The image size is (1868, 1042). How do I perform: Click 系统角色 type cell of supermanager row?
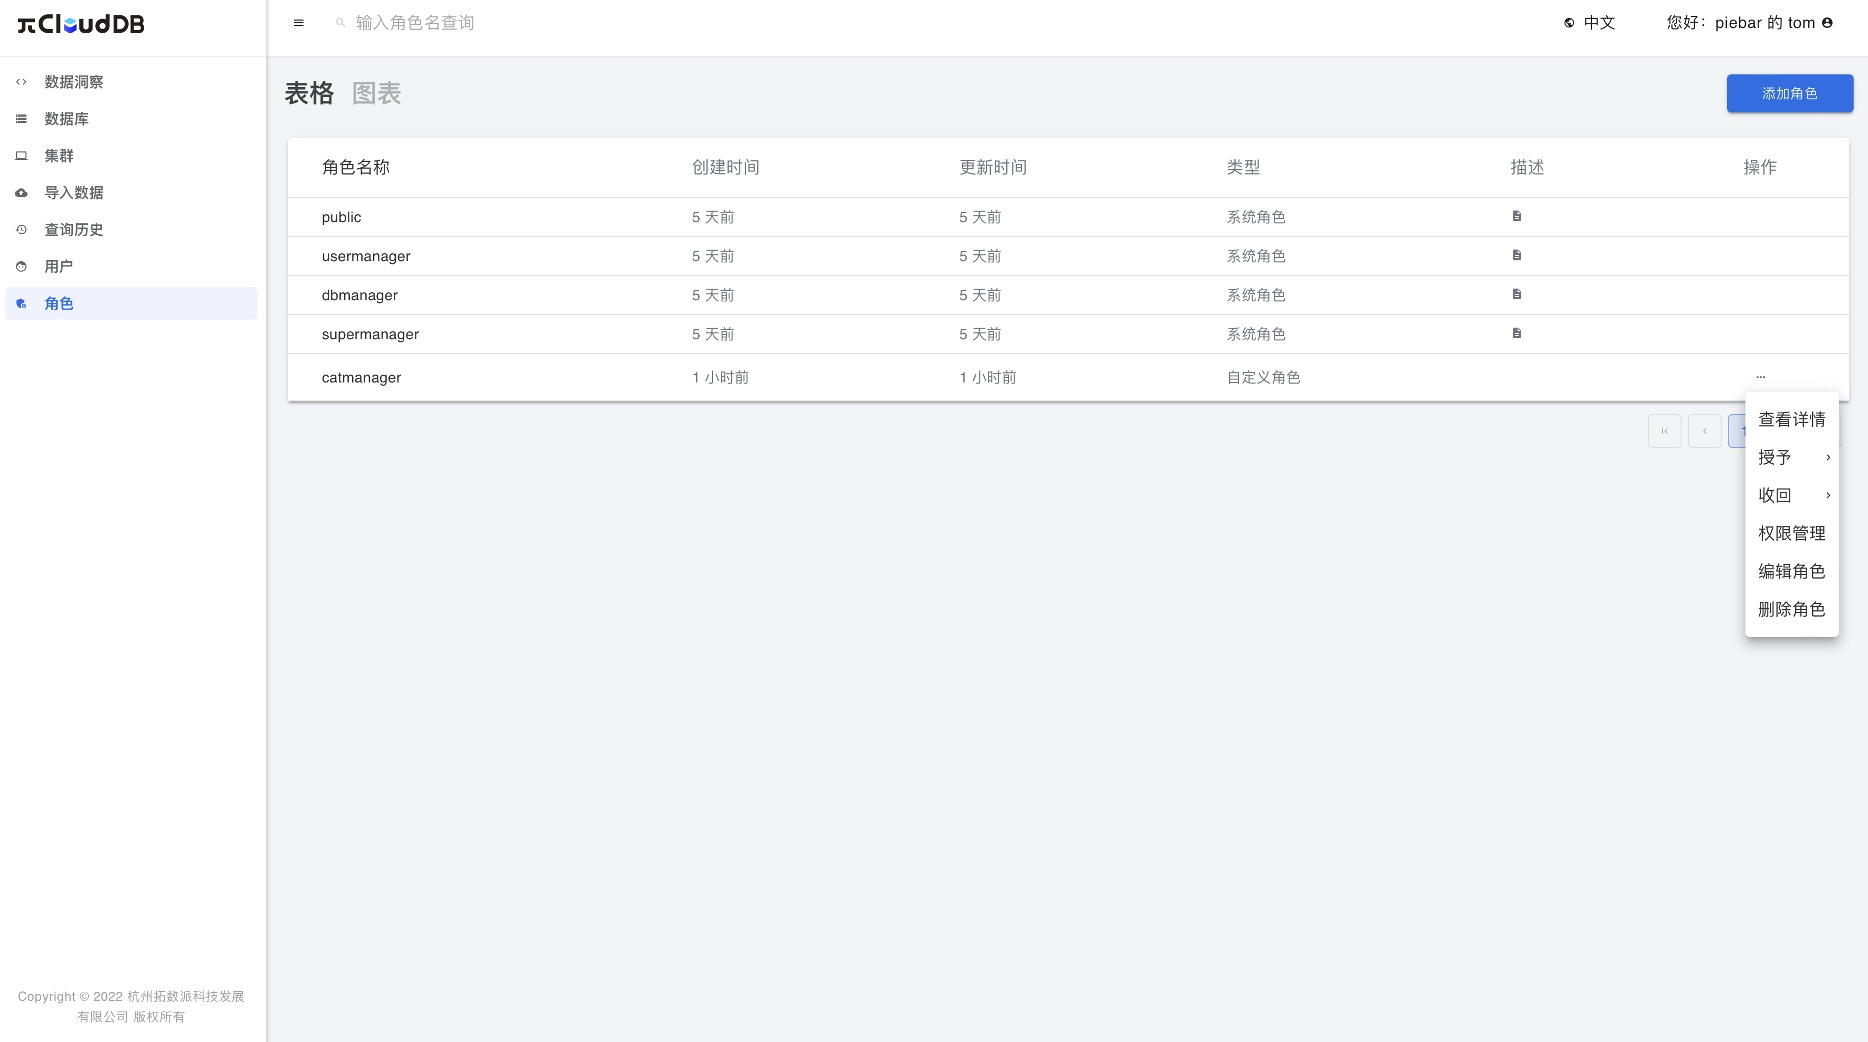point(1256,334)
